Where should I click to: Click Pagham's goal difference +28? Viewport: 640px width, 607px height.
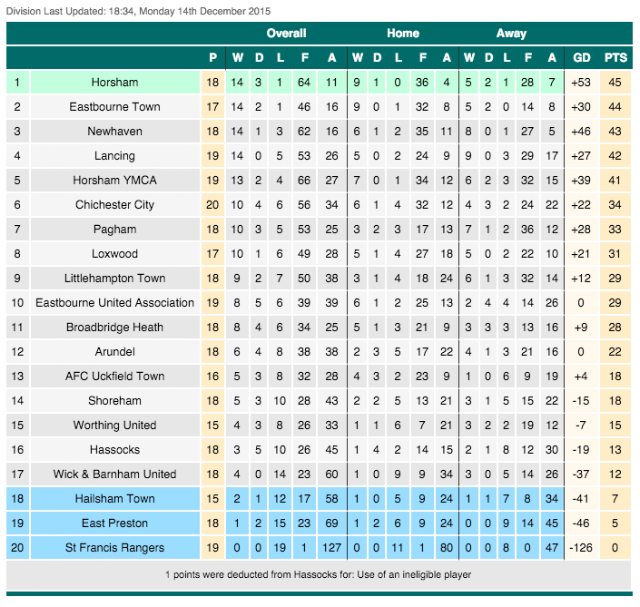click(x=581, y=229)
